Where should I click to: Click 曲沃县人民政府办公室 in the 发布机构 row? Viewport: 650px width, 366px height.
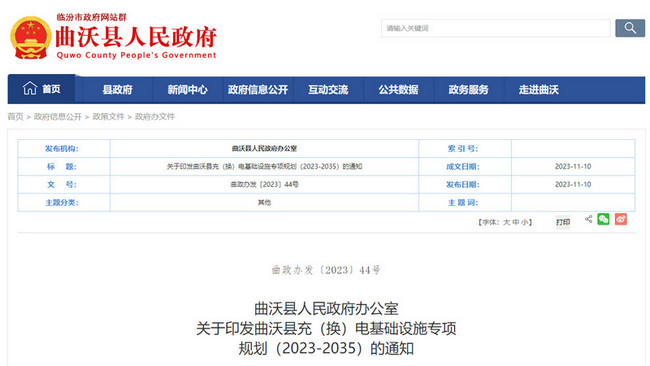pos(264,148)
